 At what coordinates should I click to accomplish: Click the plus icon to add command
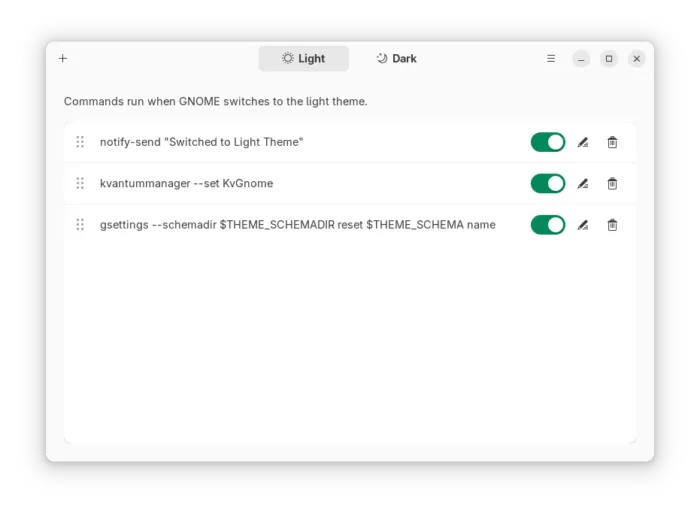click(63, 59)
